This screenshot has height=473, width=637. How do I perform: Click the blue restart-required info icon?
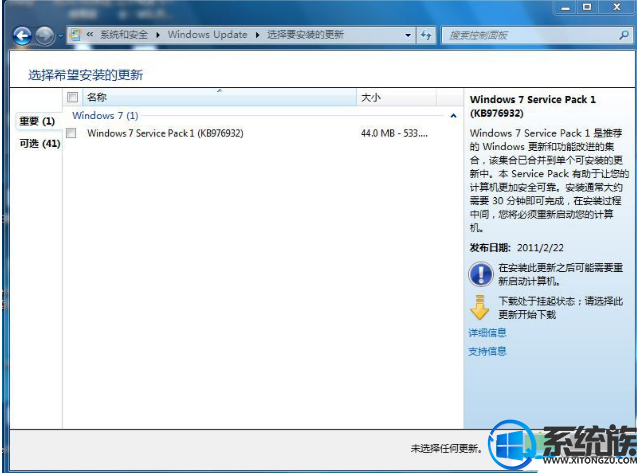pyautogui.click(x=480, y=274)
